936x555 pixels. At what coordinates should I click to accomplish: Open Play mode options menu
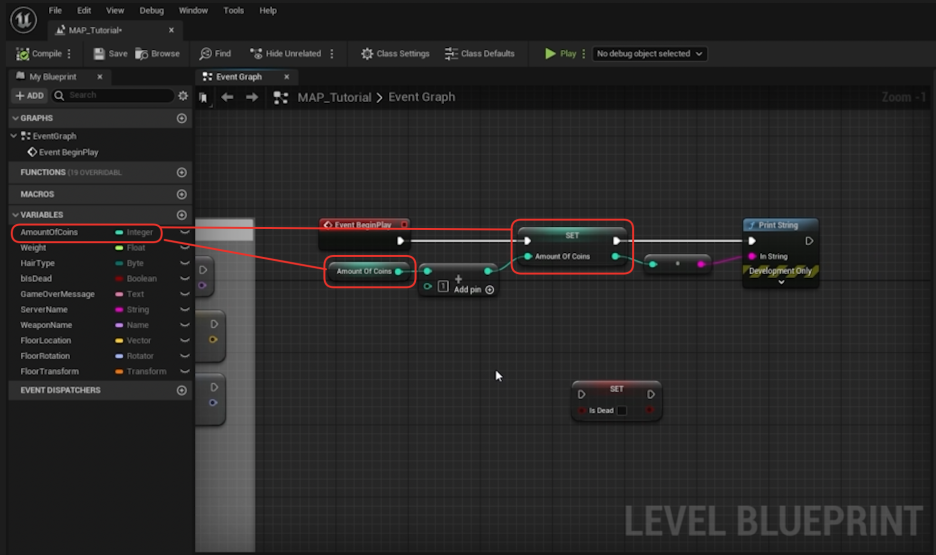(x=584, y=54)
